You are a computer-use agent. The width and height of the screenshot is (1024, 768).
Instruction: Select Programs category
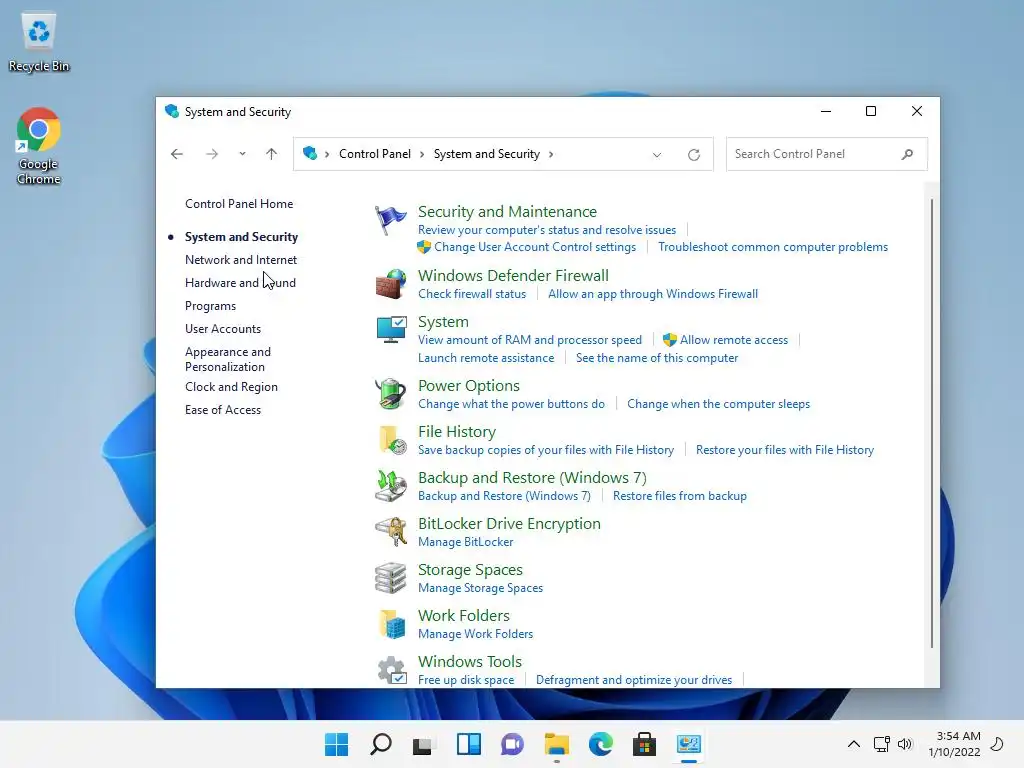pos(210,306)
